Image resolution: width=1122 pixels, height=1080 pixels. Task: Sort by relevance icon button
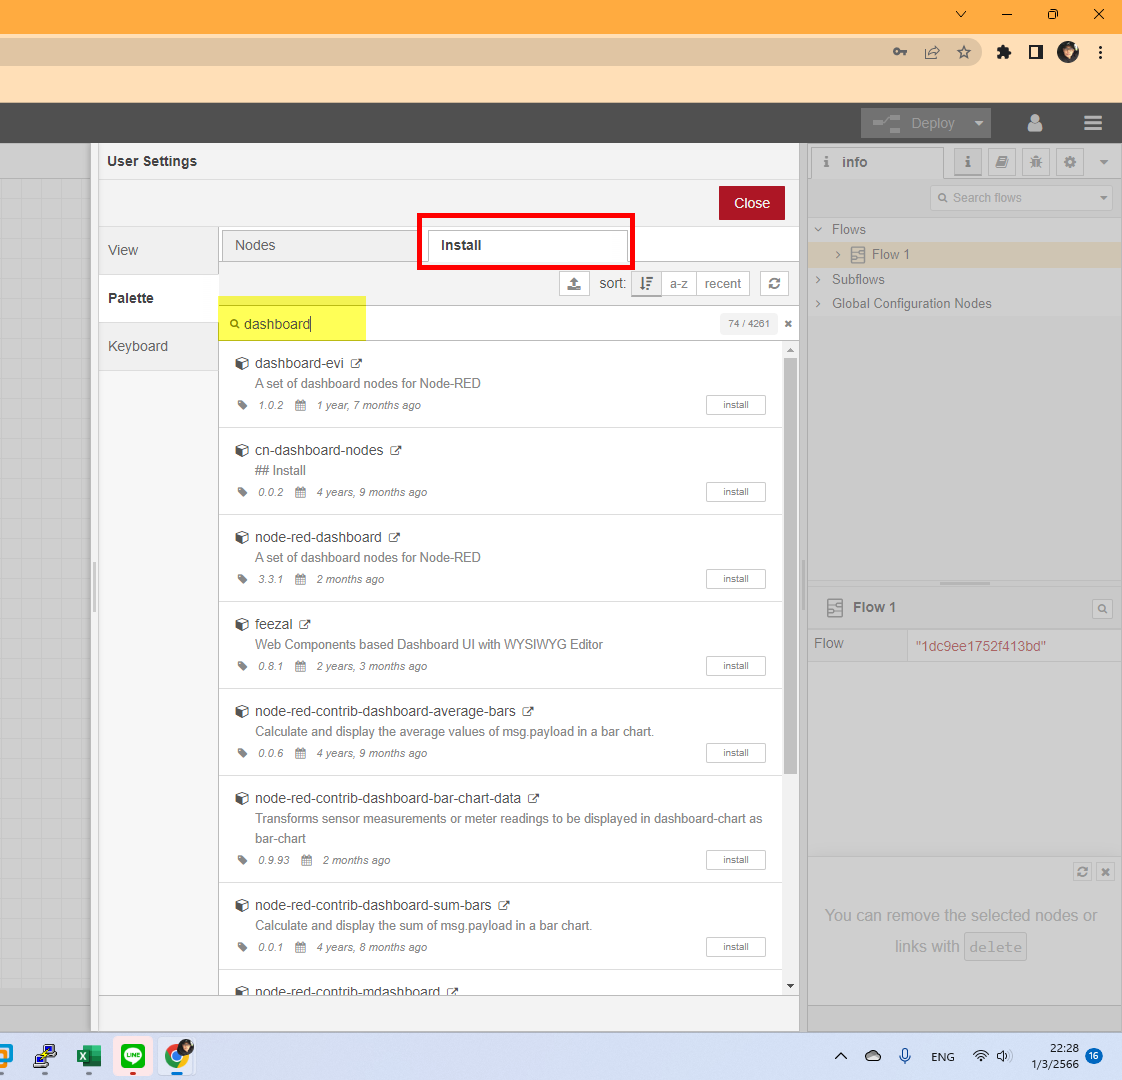coord(646,283)
